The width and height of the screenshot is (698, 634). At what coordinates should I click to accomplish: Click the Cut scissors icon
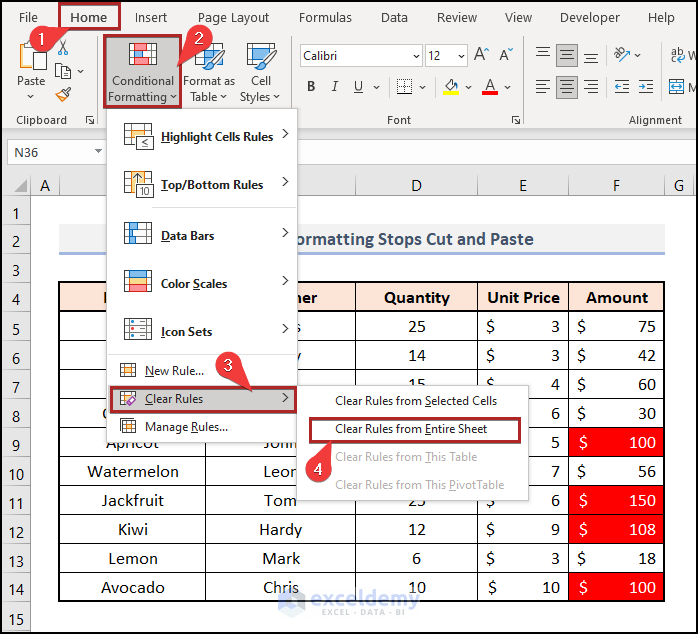click(63, 47)
